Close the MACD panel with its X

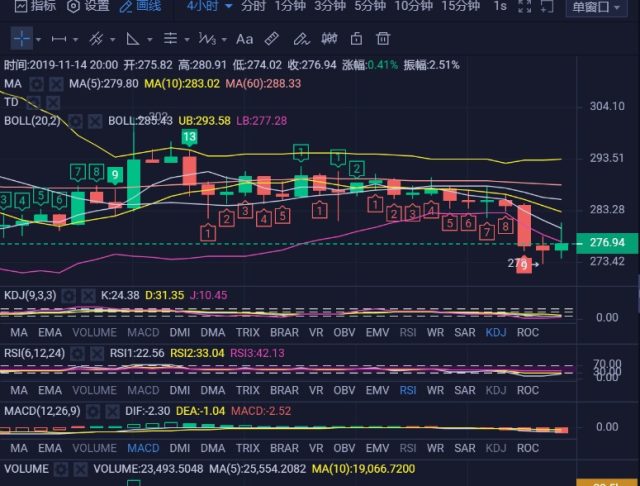(112, 411)
